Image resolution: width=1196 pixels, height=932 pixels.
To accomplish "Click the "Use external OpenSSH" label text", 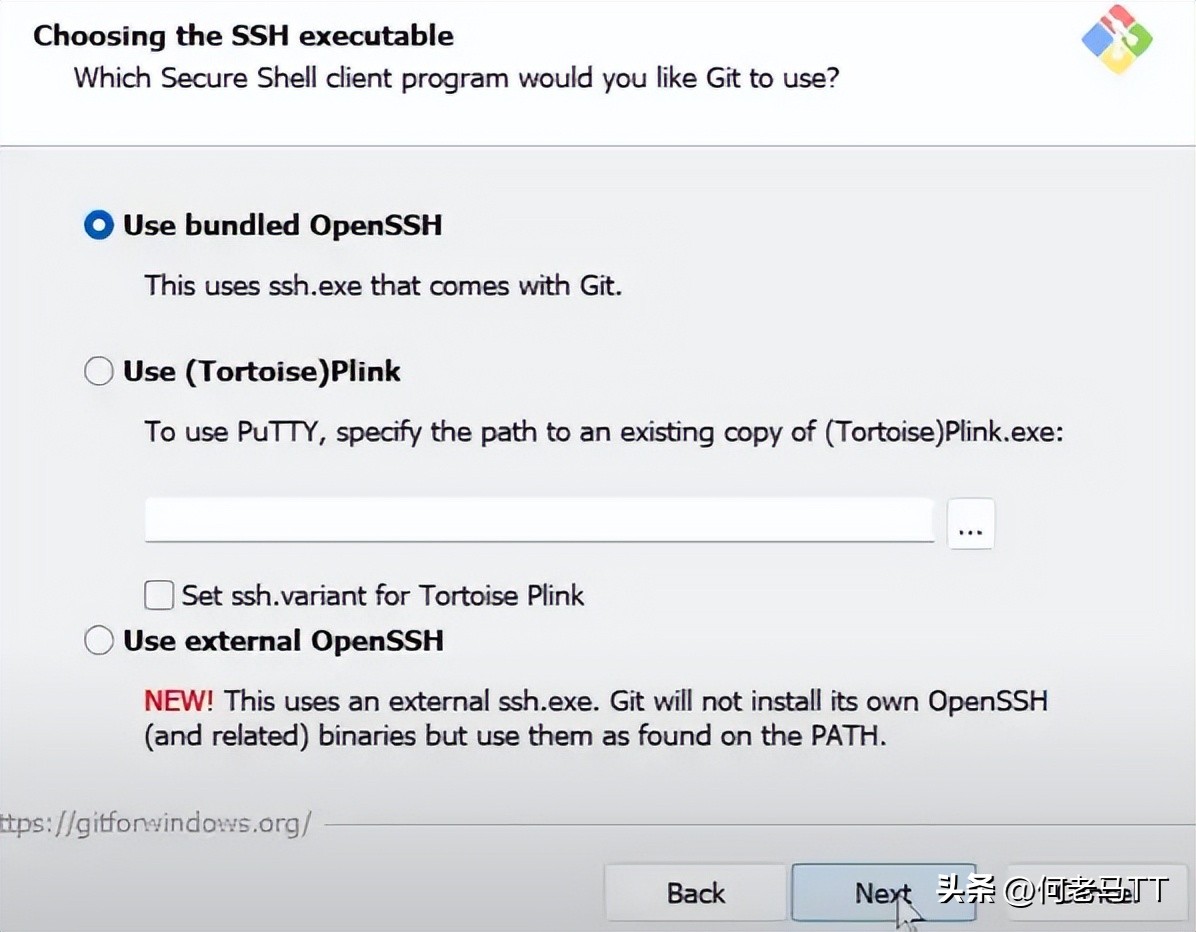I will [283, 640].
